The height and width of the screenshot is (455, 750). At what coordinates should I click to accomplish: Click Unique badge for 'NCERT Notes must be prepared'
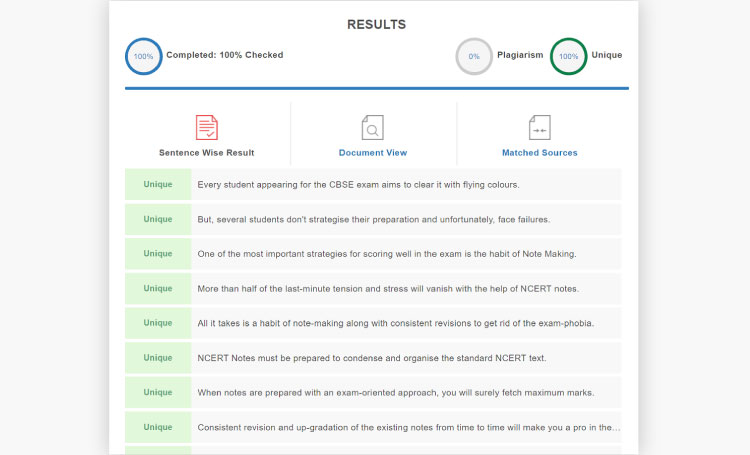(158, 358)
